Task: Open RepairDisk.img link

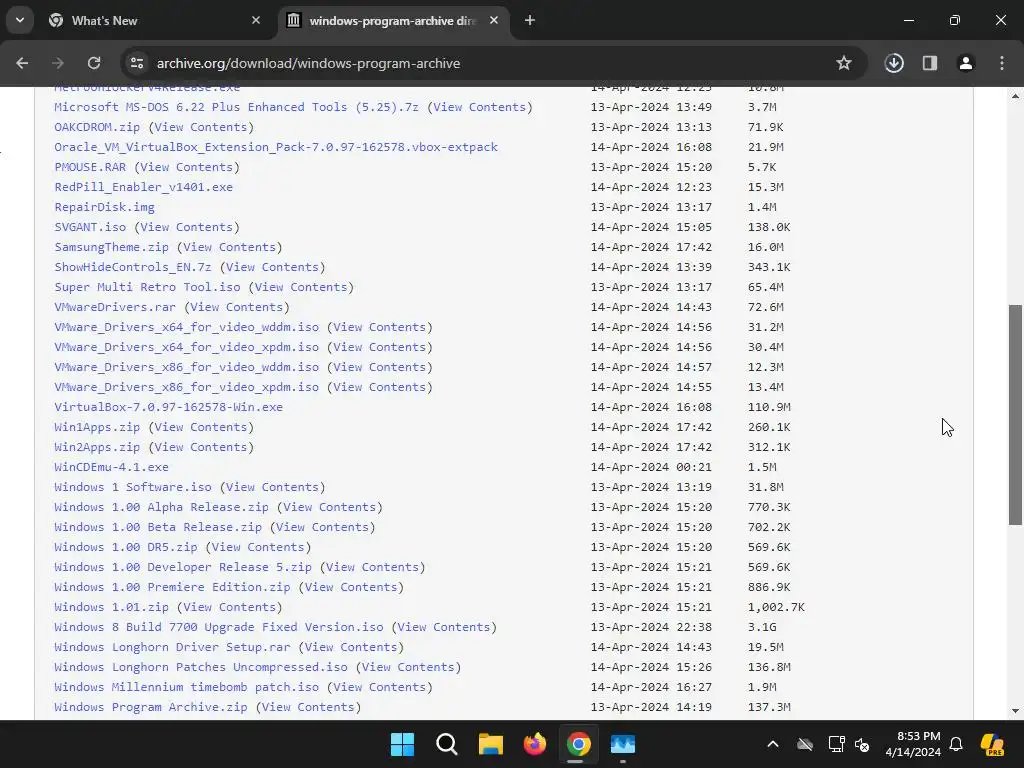Action: [104, 207]
